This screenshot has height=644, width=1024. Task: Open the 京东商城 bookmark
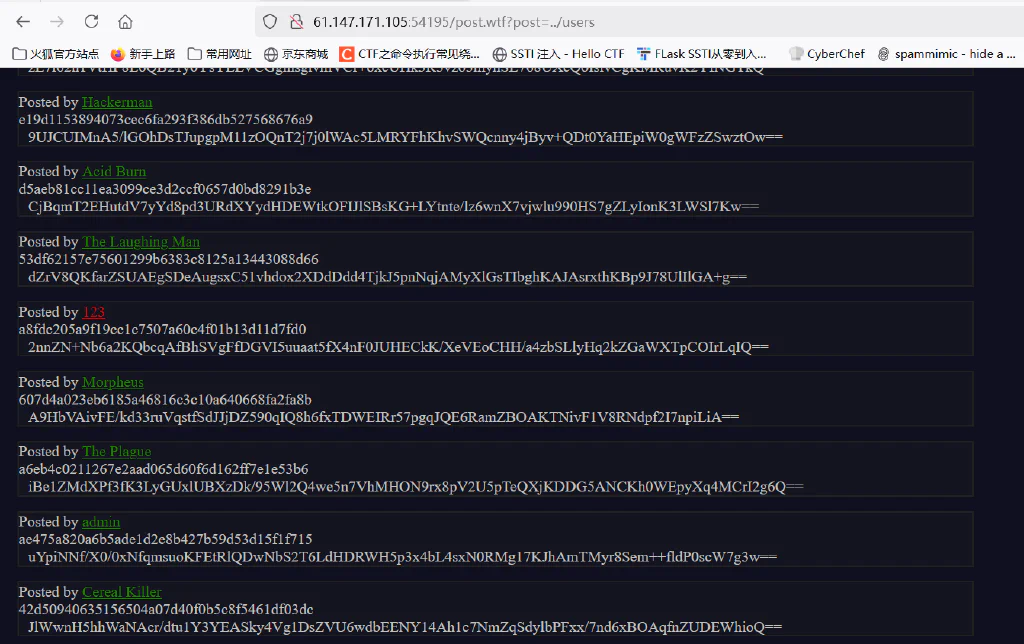coord(296,54)
